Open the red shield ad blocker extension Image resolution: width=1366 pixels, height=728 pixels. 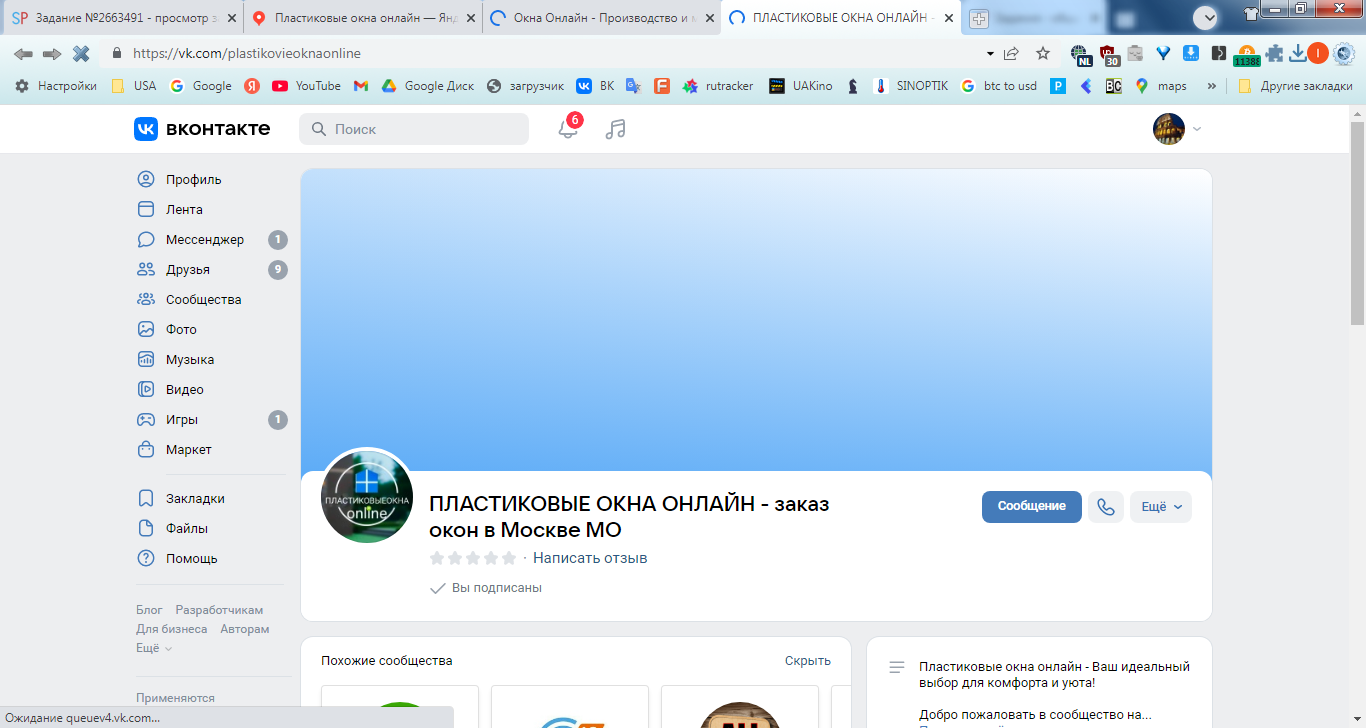tap(1109, 55)
